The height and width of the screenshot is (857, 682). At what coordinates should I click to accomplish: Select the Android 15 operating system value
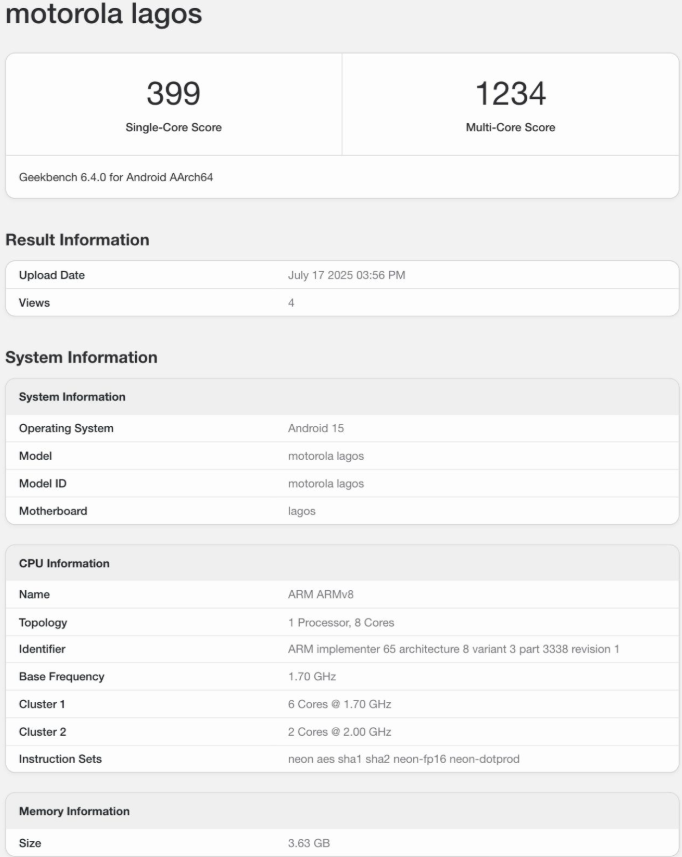tap(316, 428)
